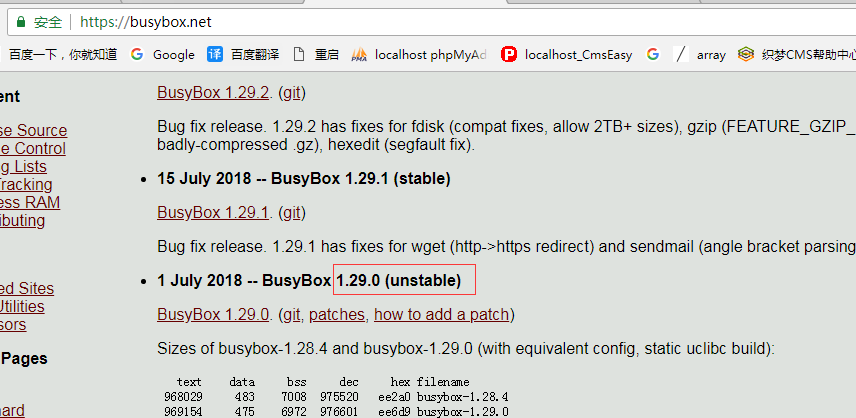Open the localhost_CmsEasy bookmark
Screen dimensions: 856x418
pos(578,55)
